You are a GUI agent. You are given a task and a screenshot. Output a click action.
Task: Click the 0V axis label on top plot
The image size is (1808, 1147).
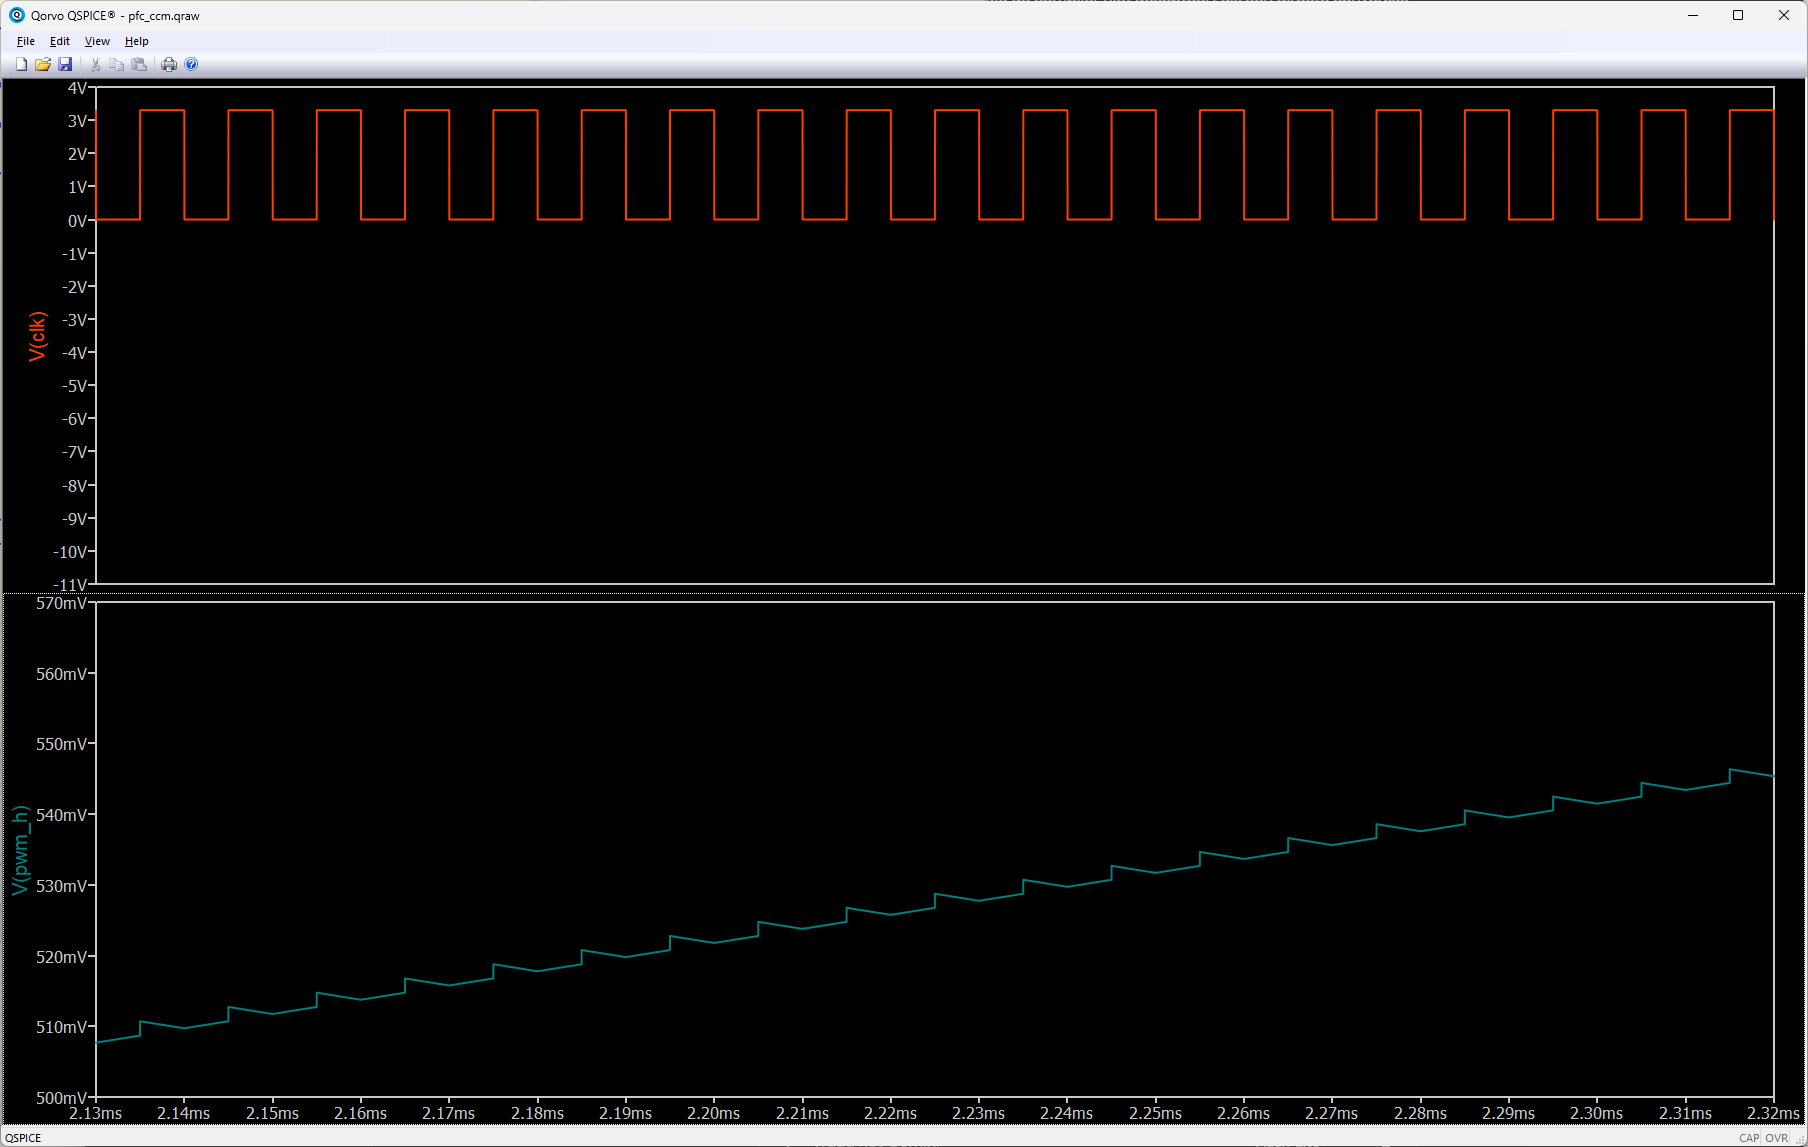(x=77, y=221)
